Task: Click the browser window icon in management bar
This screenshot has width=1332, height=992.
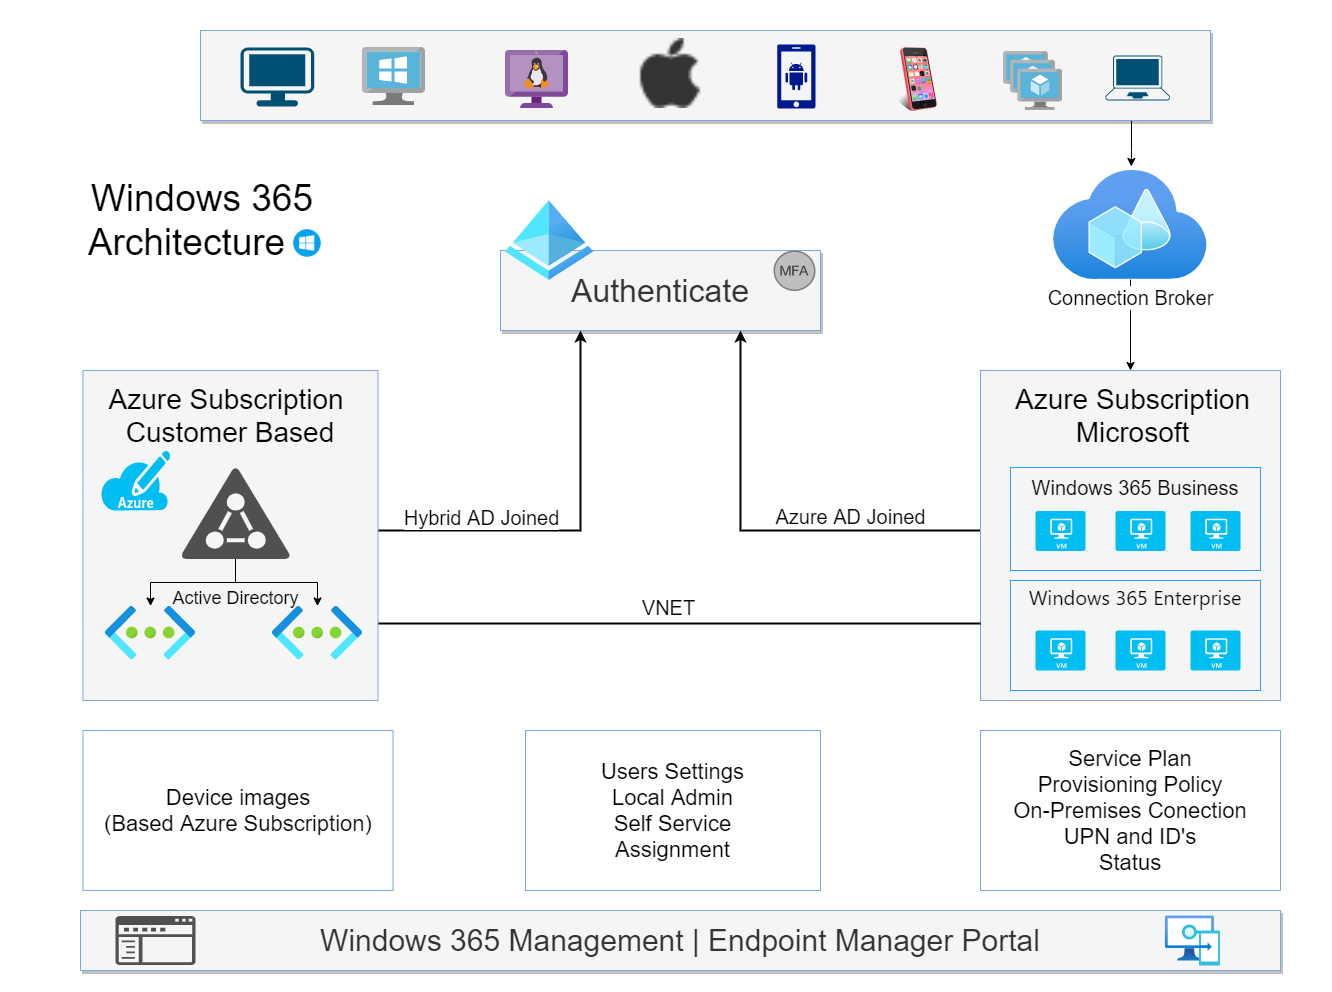Action: click(x=155, y=940)
